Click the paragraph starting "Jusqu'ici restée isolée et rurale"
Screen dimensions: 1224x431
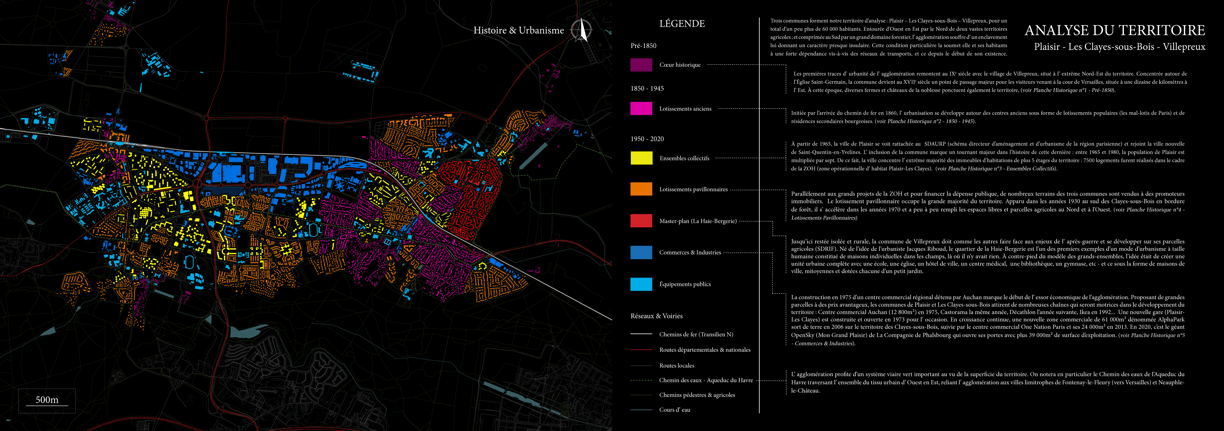coord(989,257)
